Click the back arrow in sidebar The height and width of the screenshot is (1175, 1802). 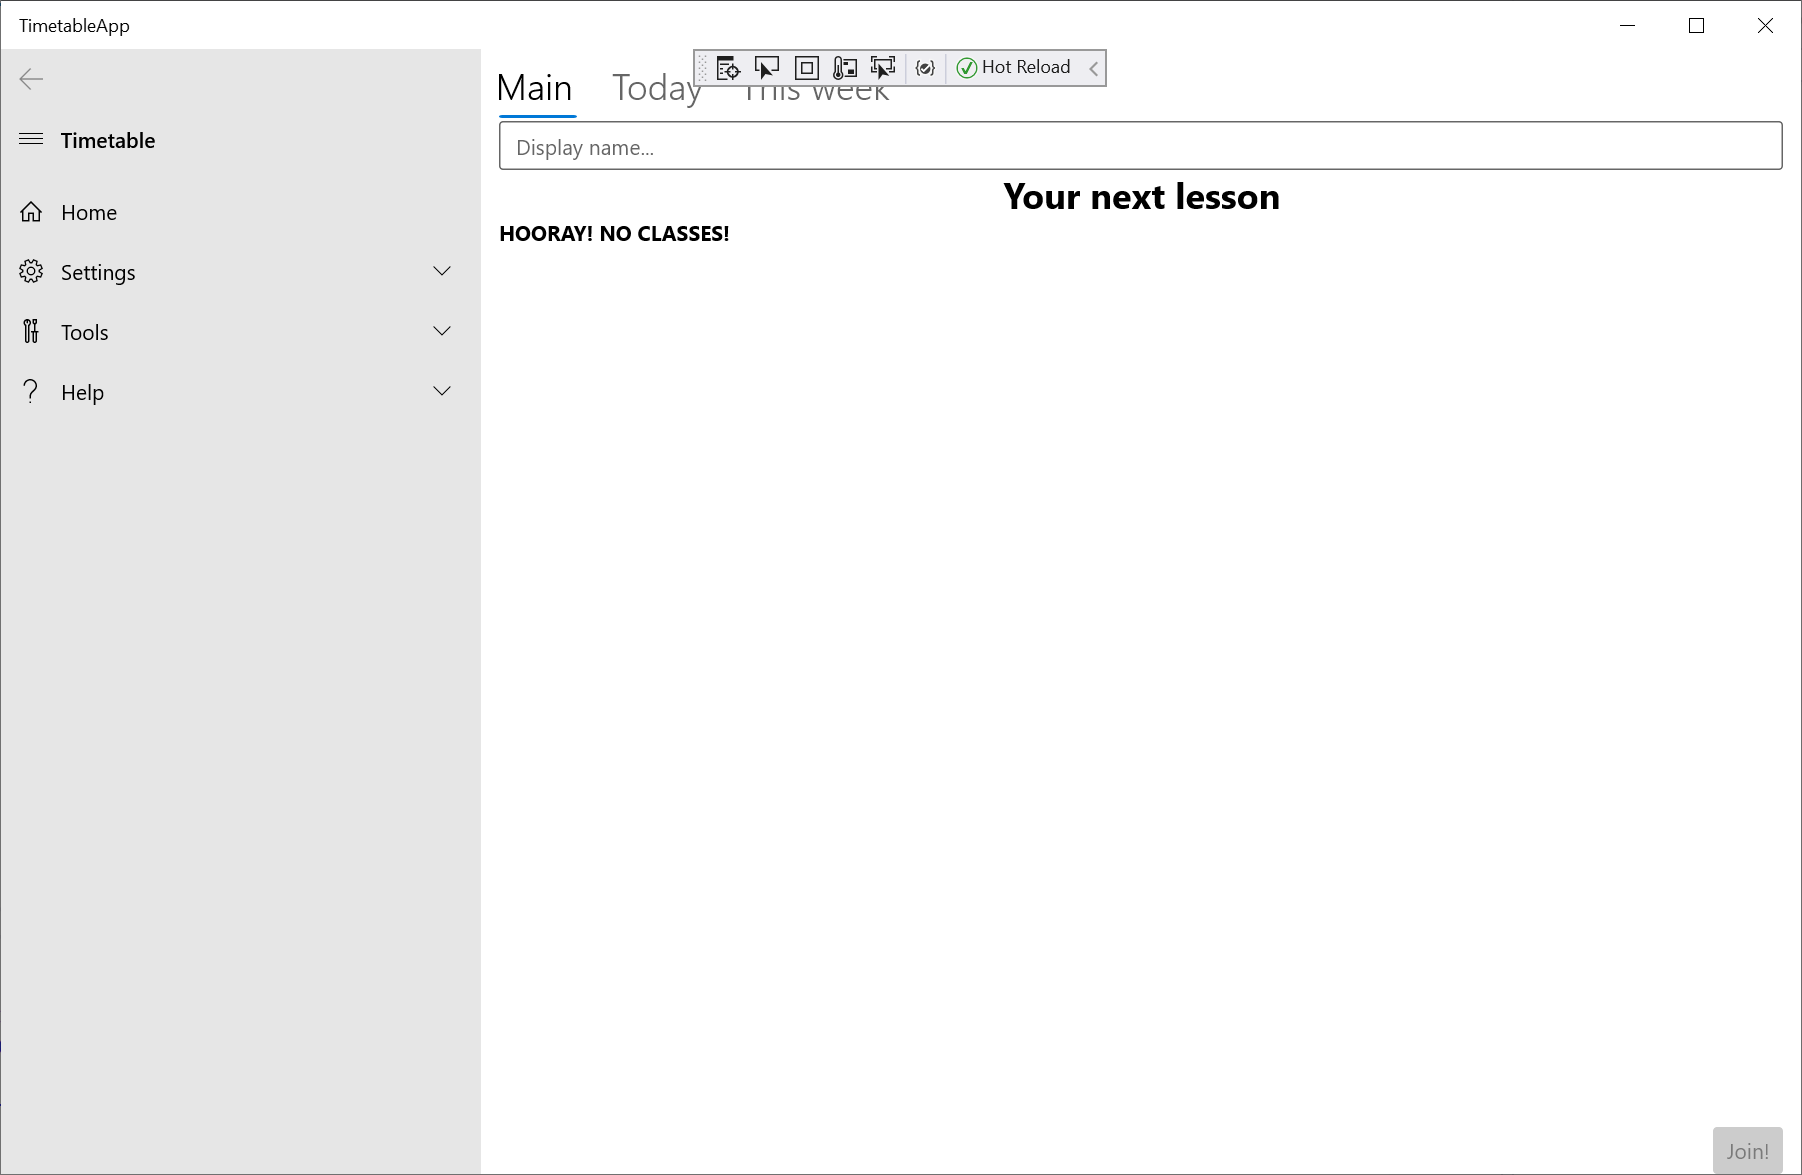pos(31,79)
